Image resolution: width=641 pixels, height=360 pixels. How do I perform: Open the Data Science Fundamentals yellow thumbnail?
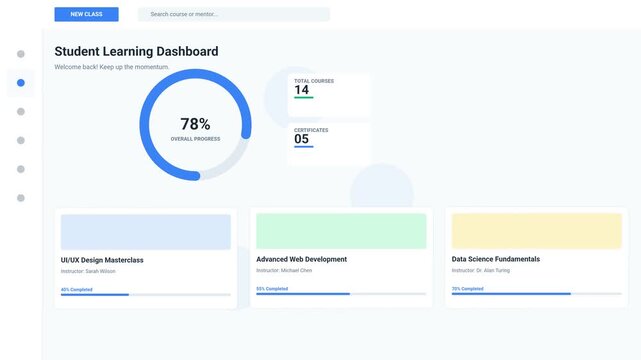[537, 231]
